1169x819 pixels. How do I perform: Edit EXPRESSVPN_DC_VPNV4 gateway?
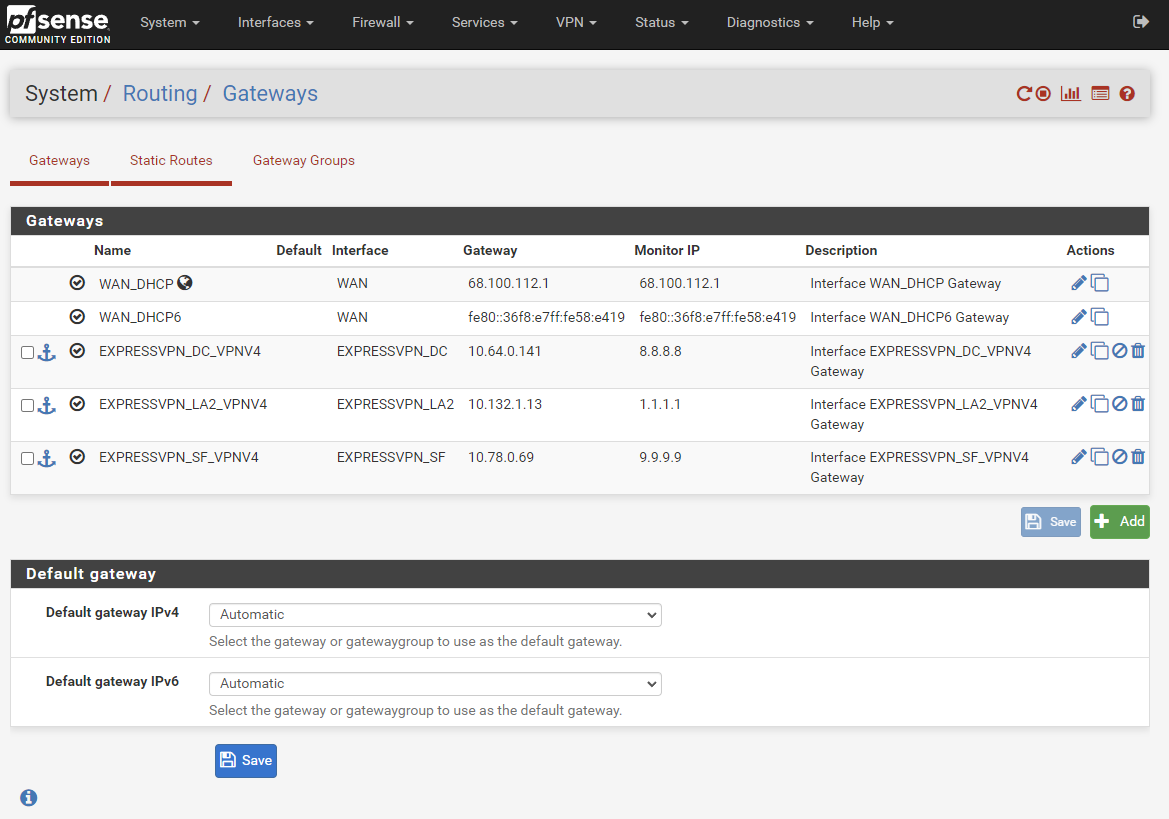coord(1078,350)
